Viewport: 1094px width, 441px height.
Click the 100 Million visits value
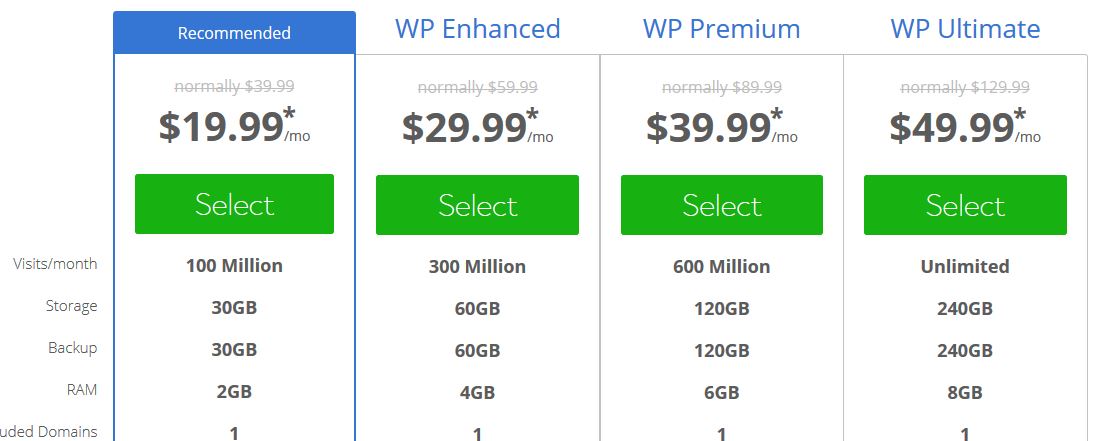tap(234, 266)
